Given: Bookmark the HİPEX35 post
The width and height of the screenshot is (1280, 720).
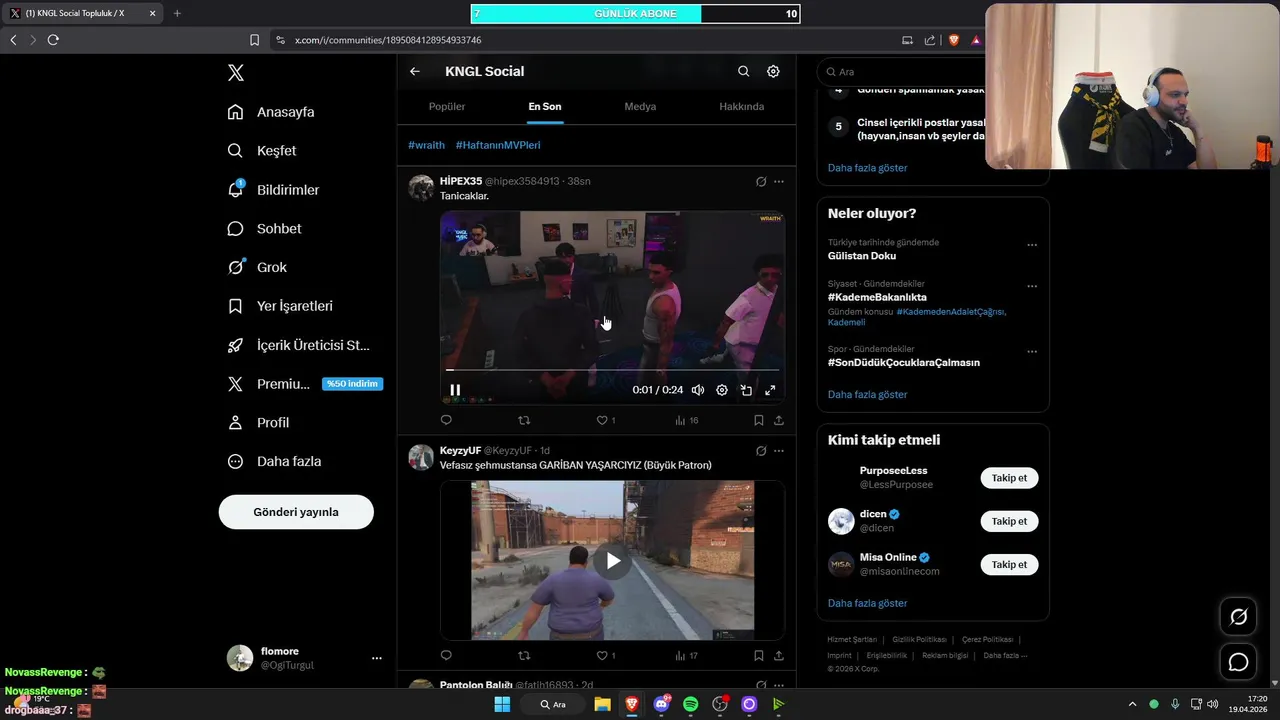Looking at the screenshot, I should 759,421.
